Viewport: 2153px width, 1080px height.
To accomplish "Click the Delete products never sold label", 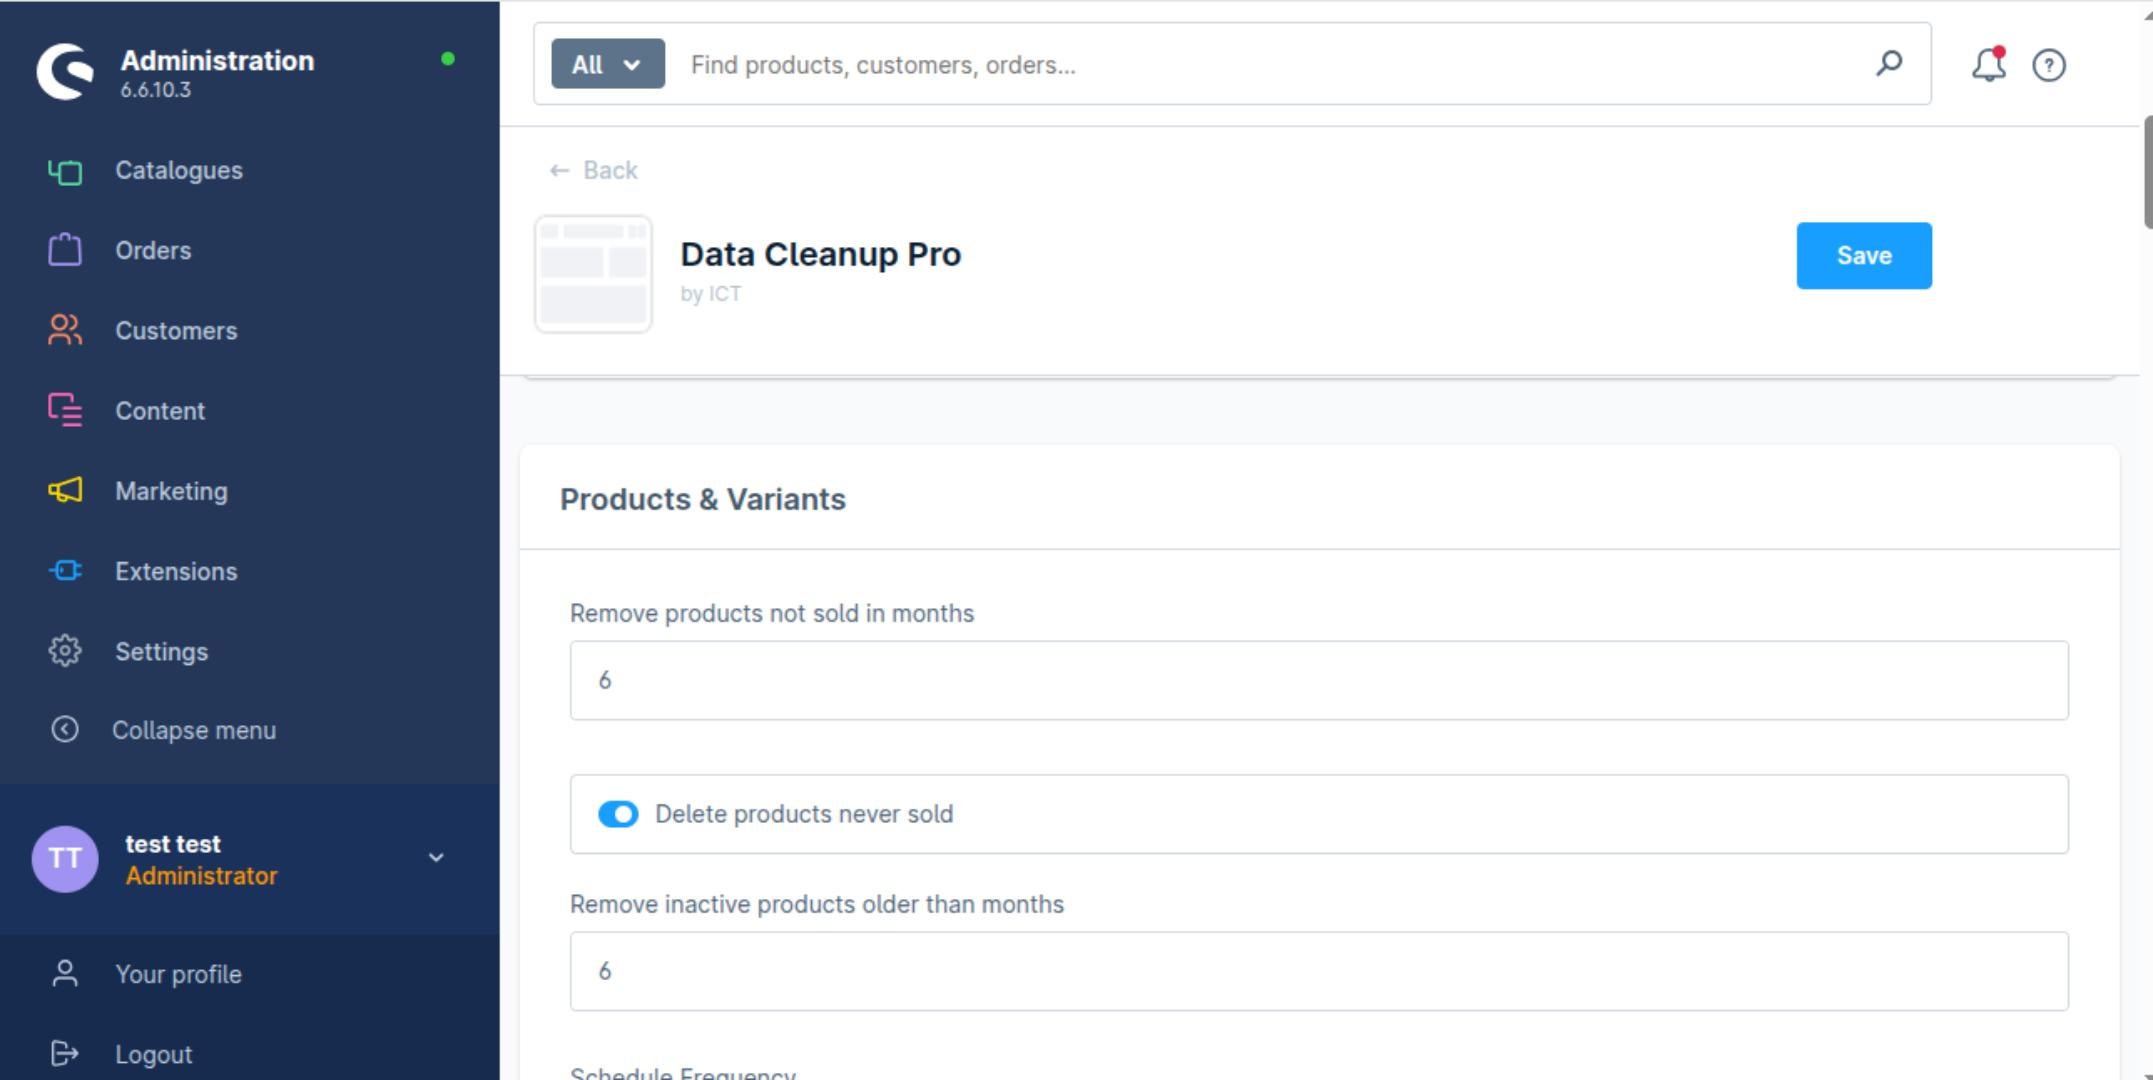I will [804, 814].
